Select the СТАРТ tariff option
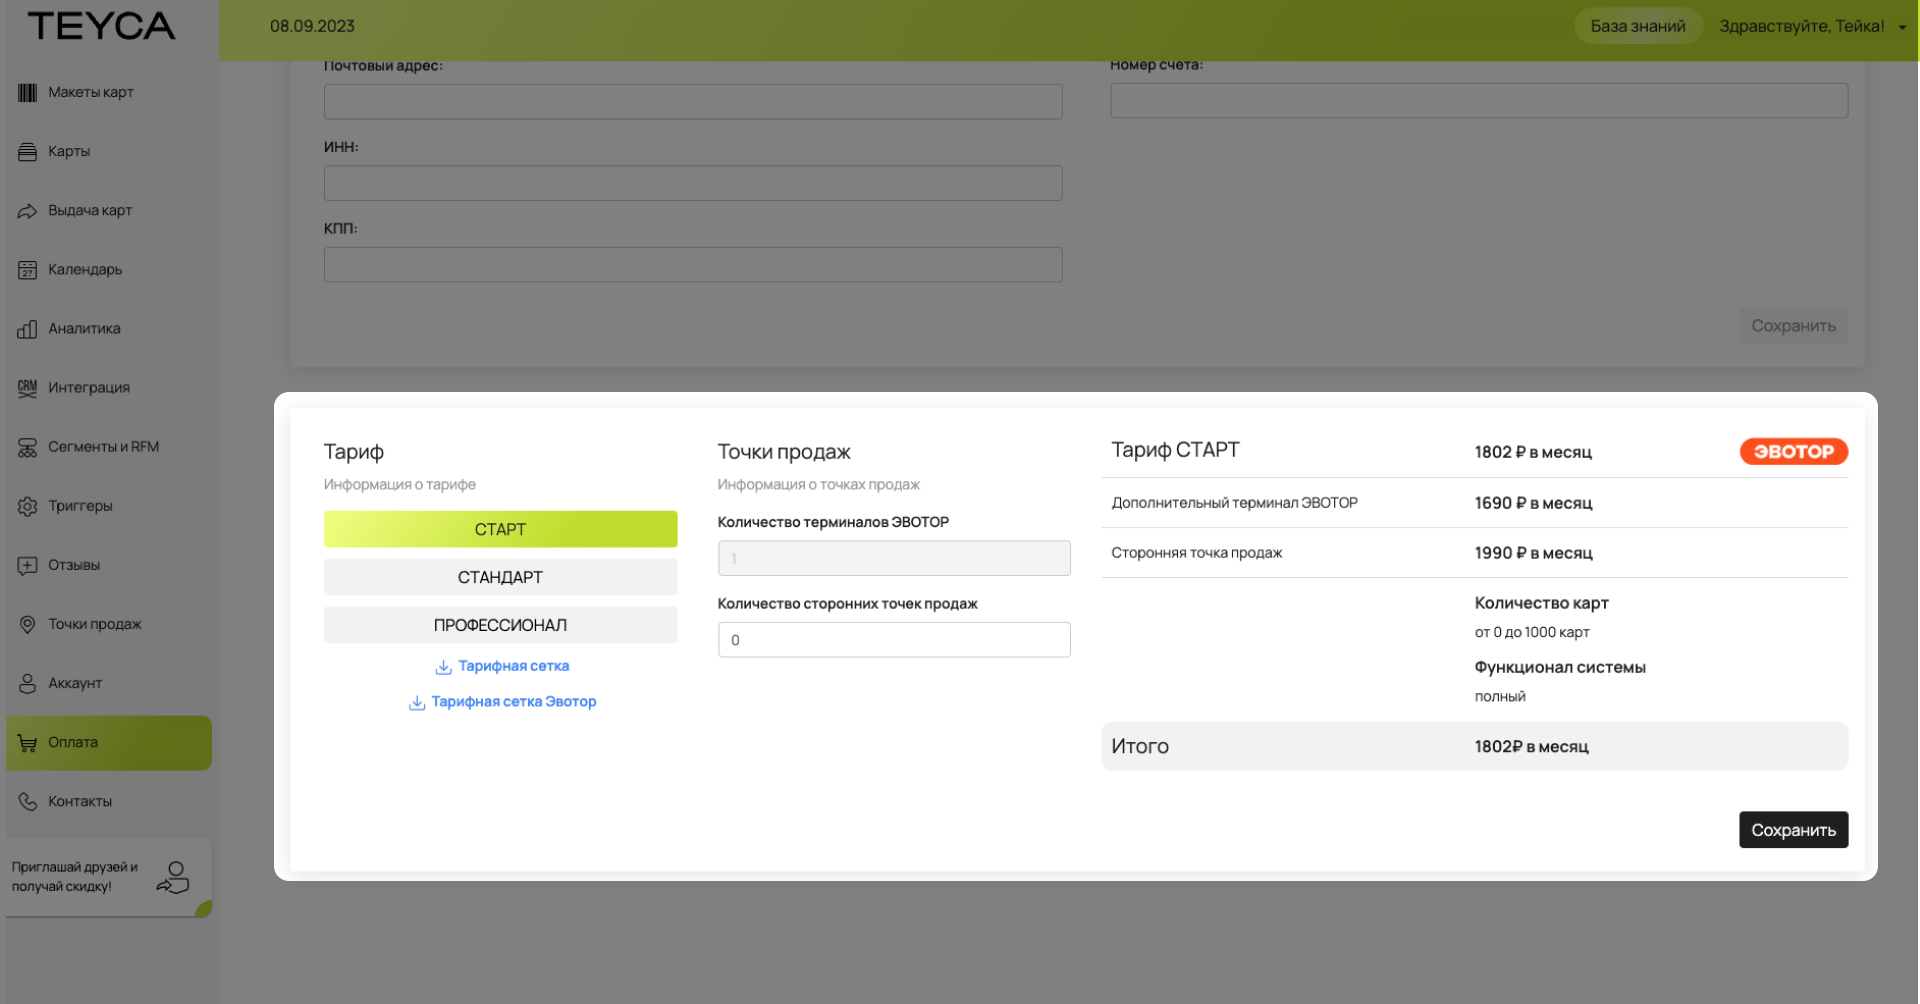The width and height of the screenshot is (1920, 1004). click(x=500, y=529)
